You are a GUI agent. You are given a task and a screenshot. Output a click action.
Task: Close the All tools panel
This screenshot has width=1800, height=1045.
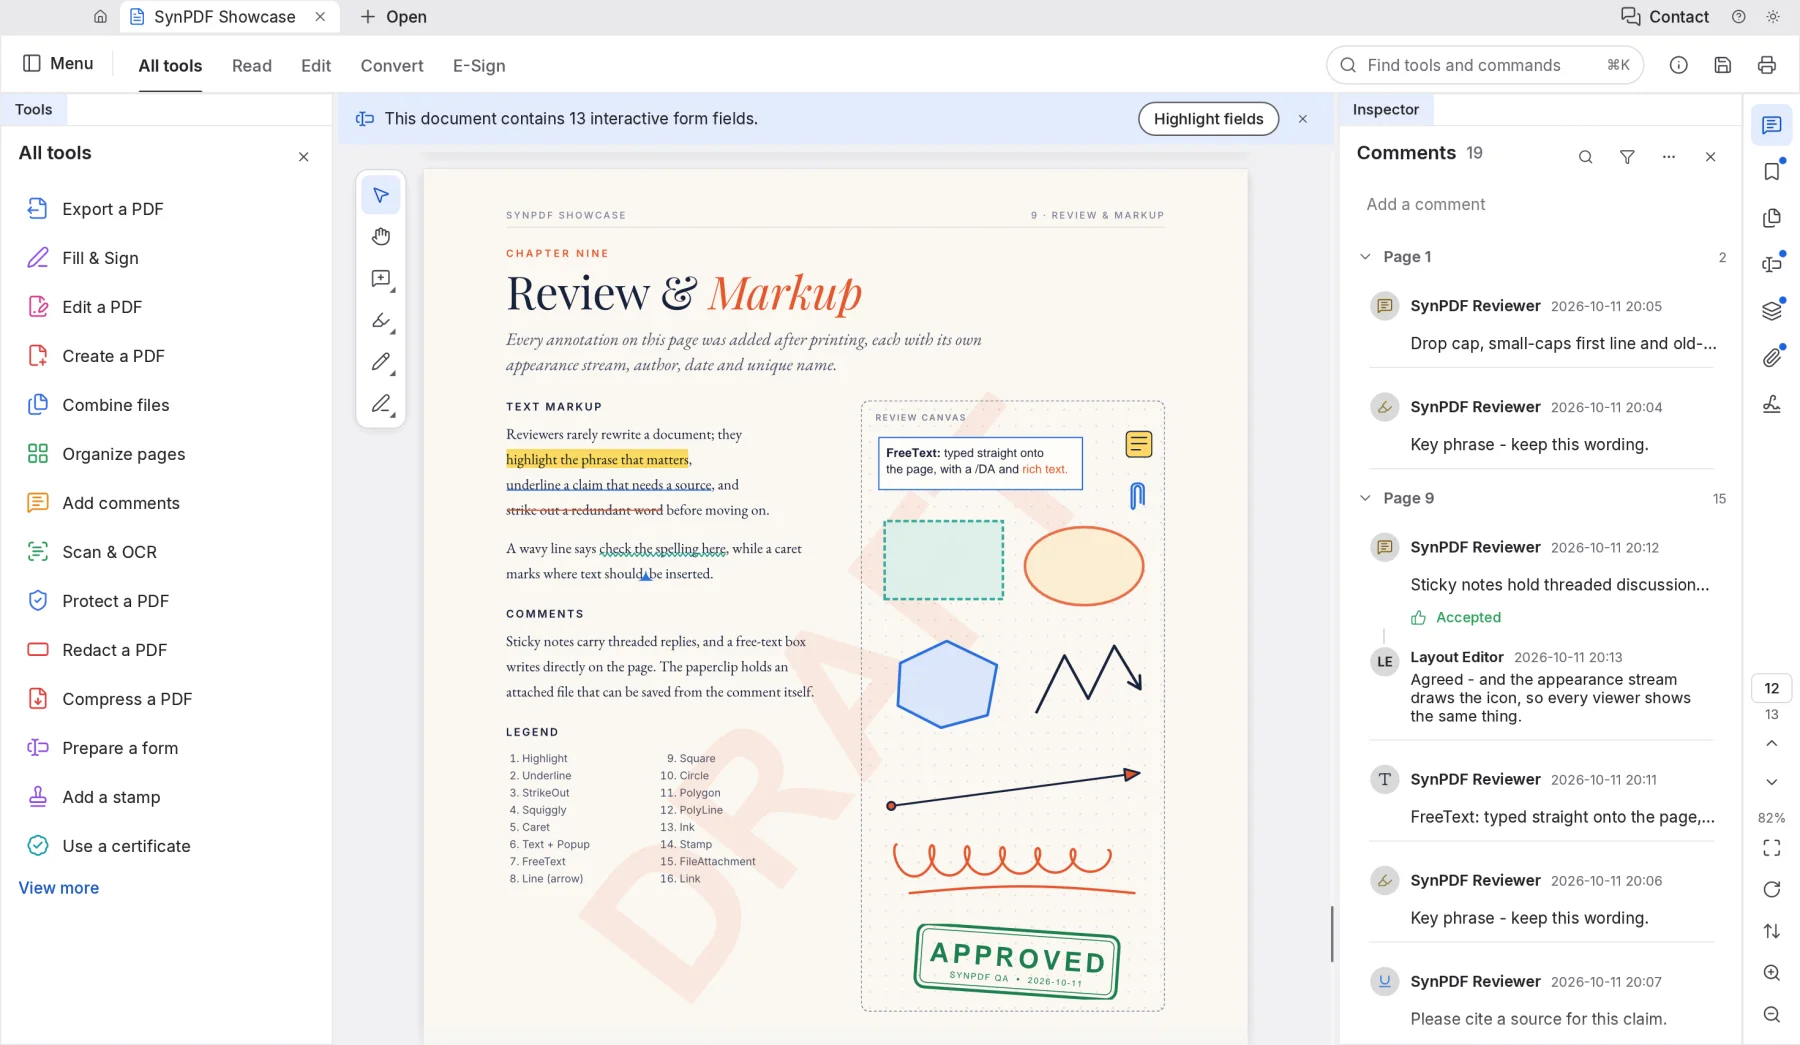pyautogui.click(x=304, y=157)
